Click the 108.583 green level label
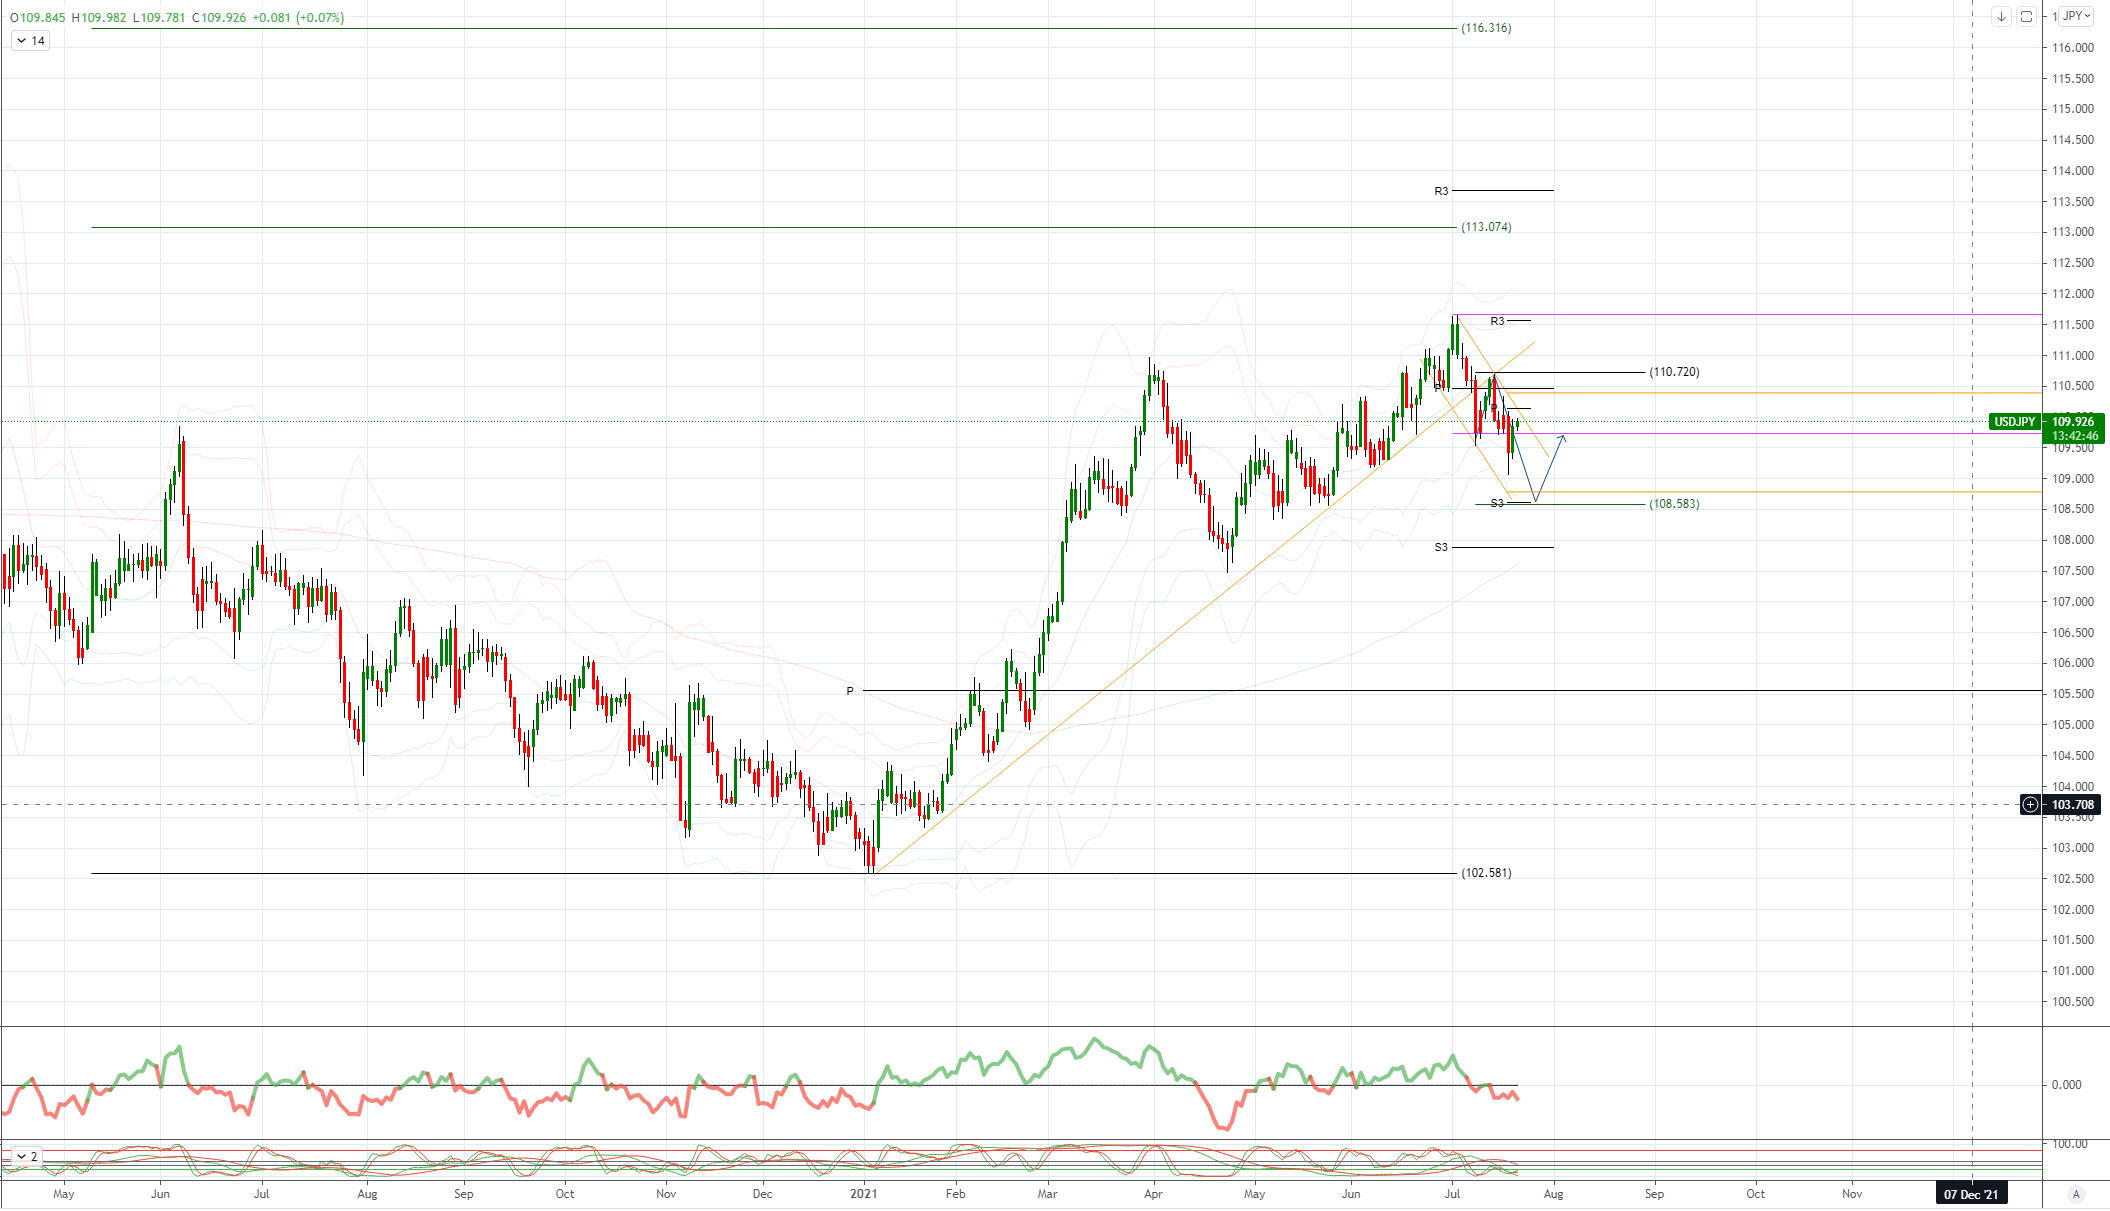2110x1211 pixels. tap(1674, 504)
